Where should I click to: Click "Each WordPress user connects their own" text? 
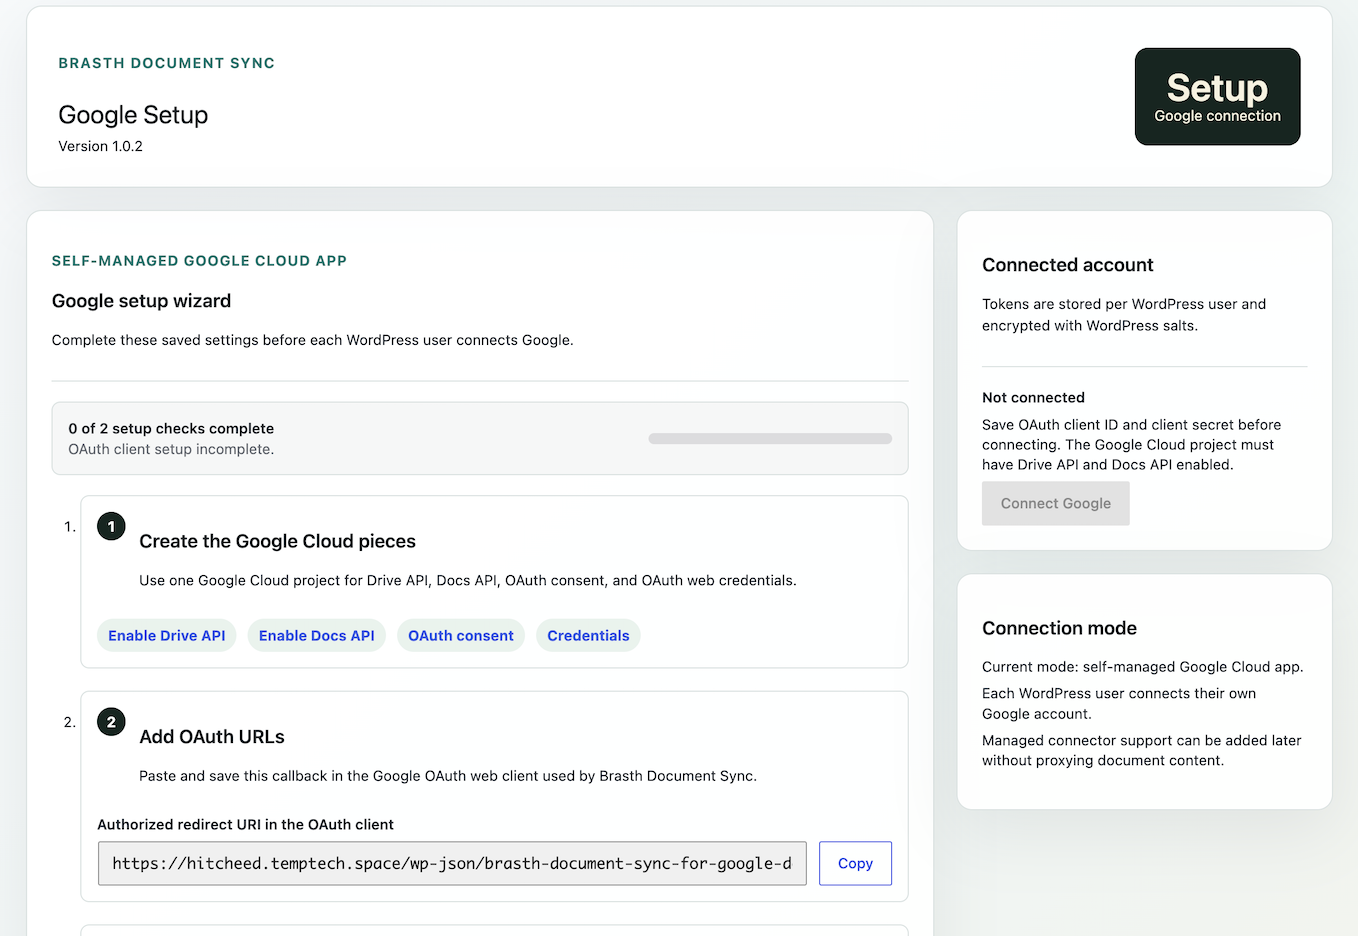point(1119,704)
